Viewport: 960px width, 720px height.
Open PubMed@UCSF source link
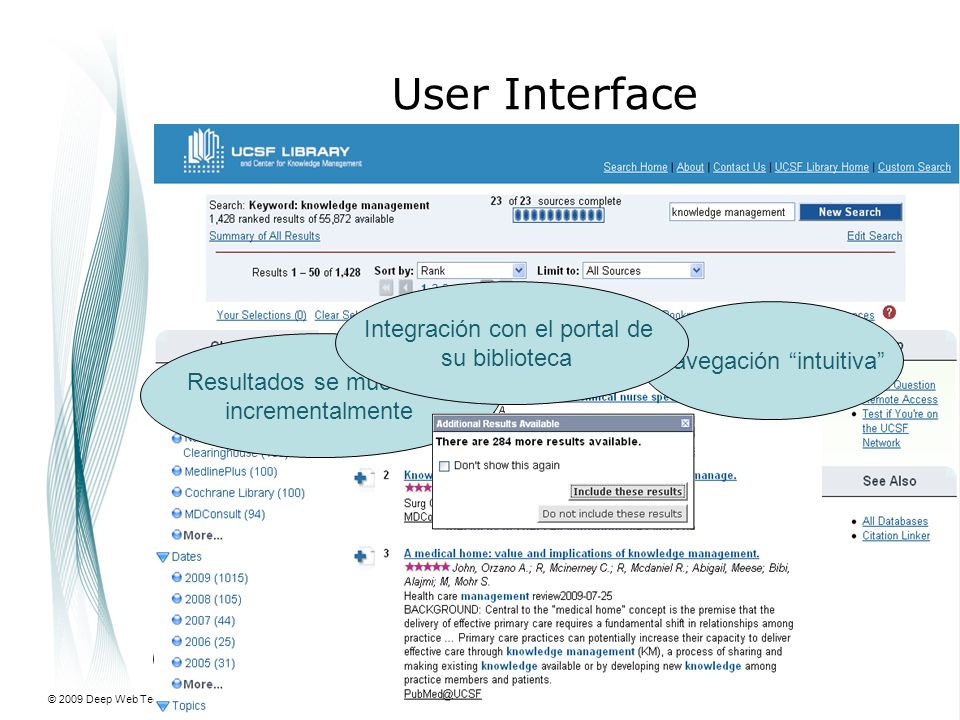(443, 694)
